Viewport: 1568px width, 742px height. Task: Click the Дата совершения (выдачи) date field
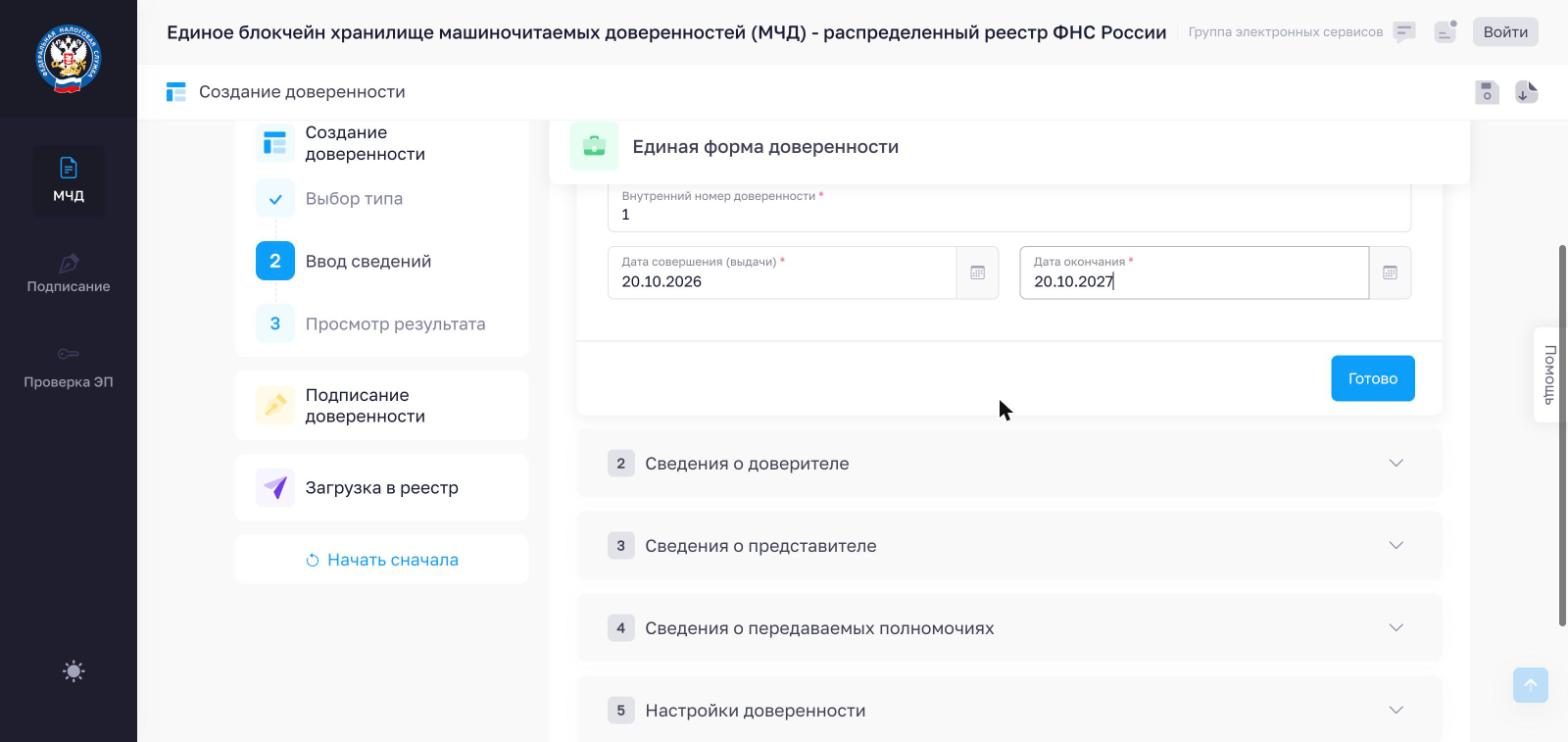tap(782, 272)
